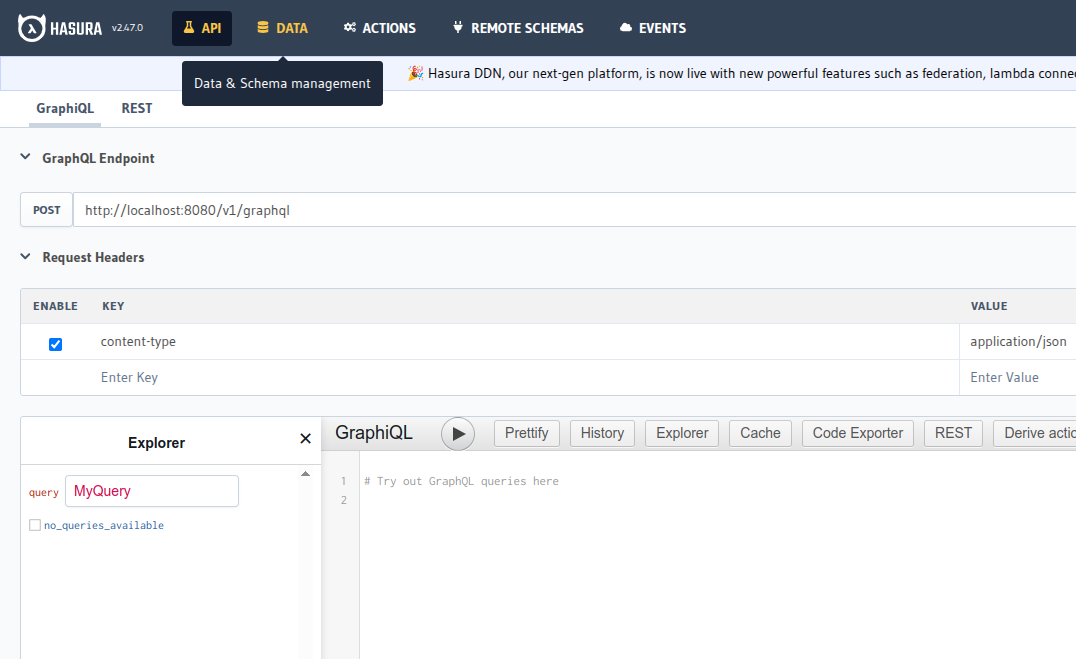Viewport: 1076px width, 659px height.
Task: Click the query keyword in Explorer
Action: point(44,492)
